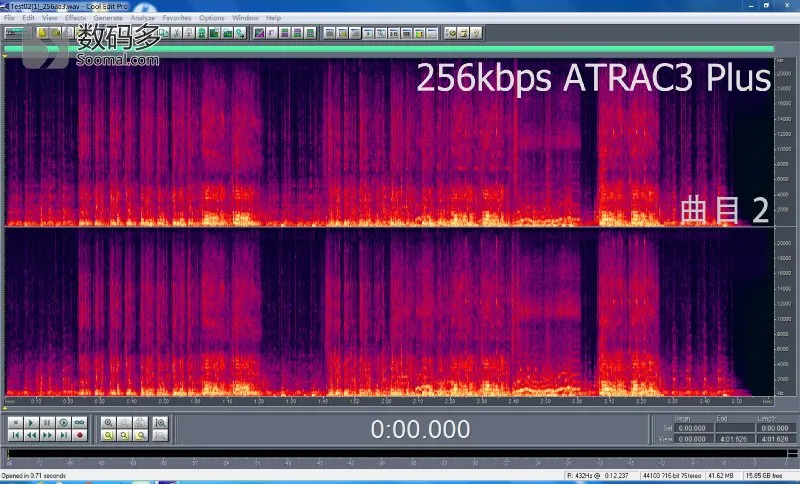Toggle the Play Looped infinity button
The height and width of the screenshot is (484, 800).
pos(79,423)
